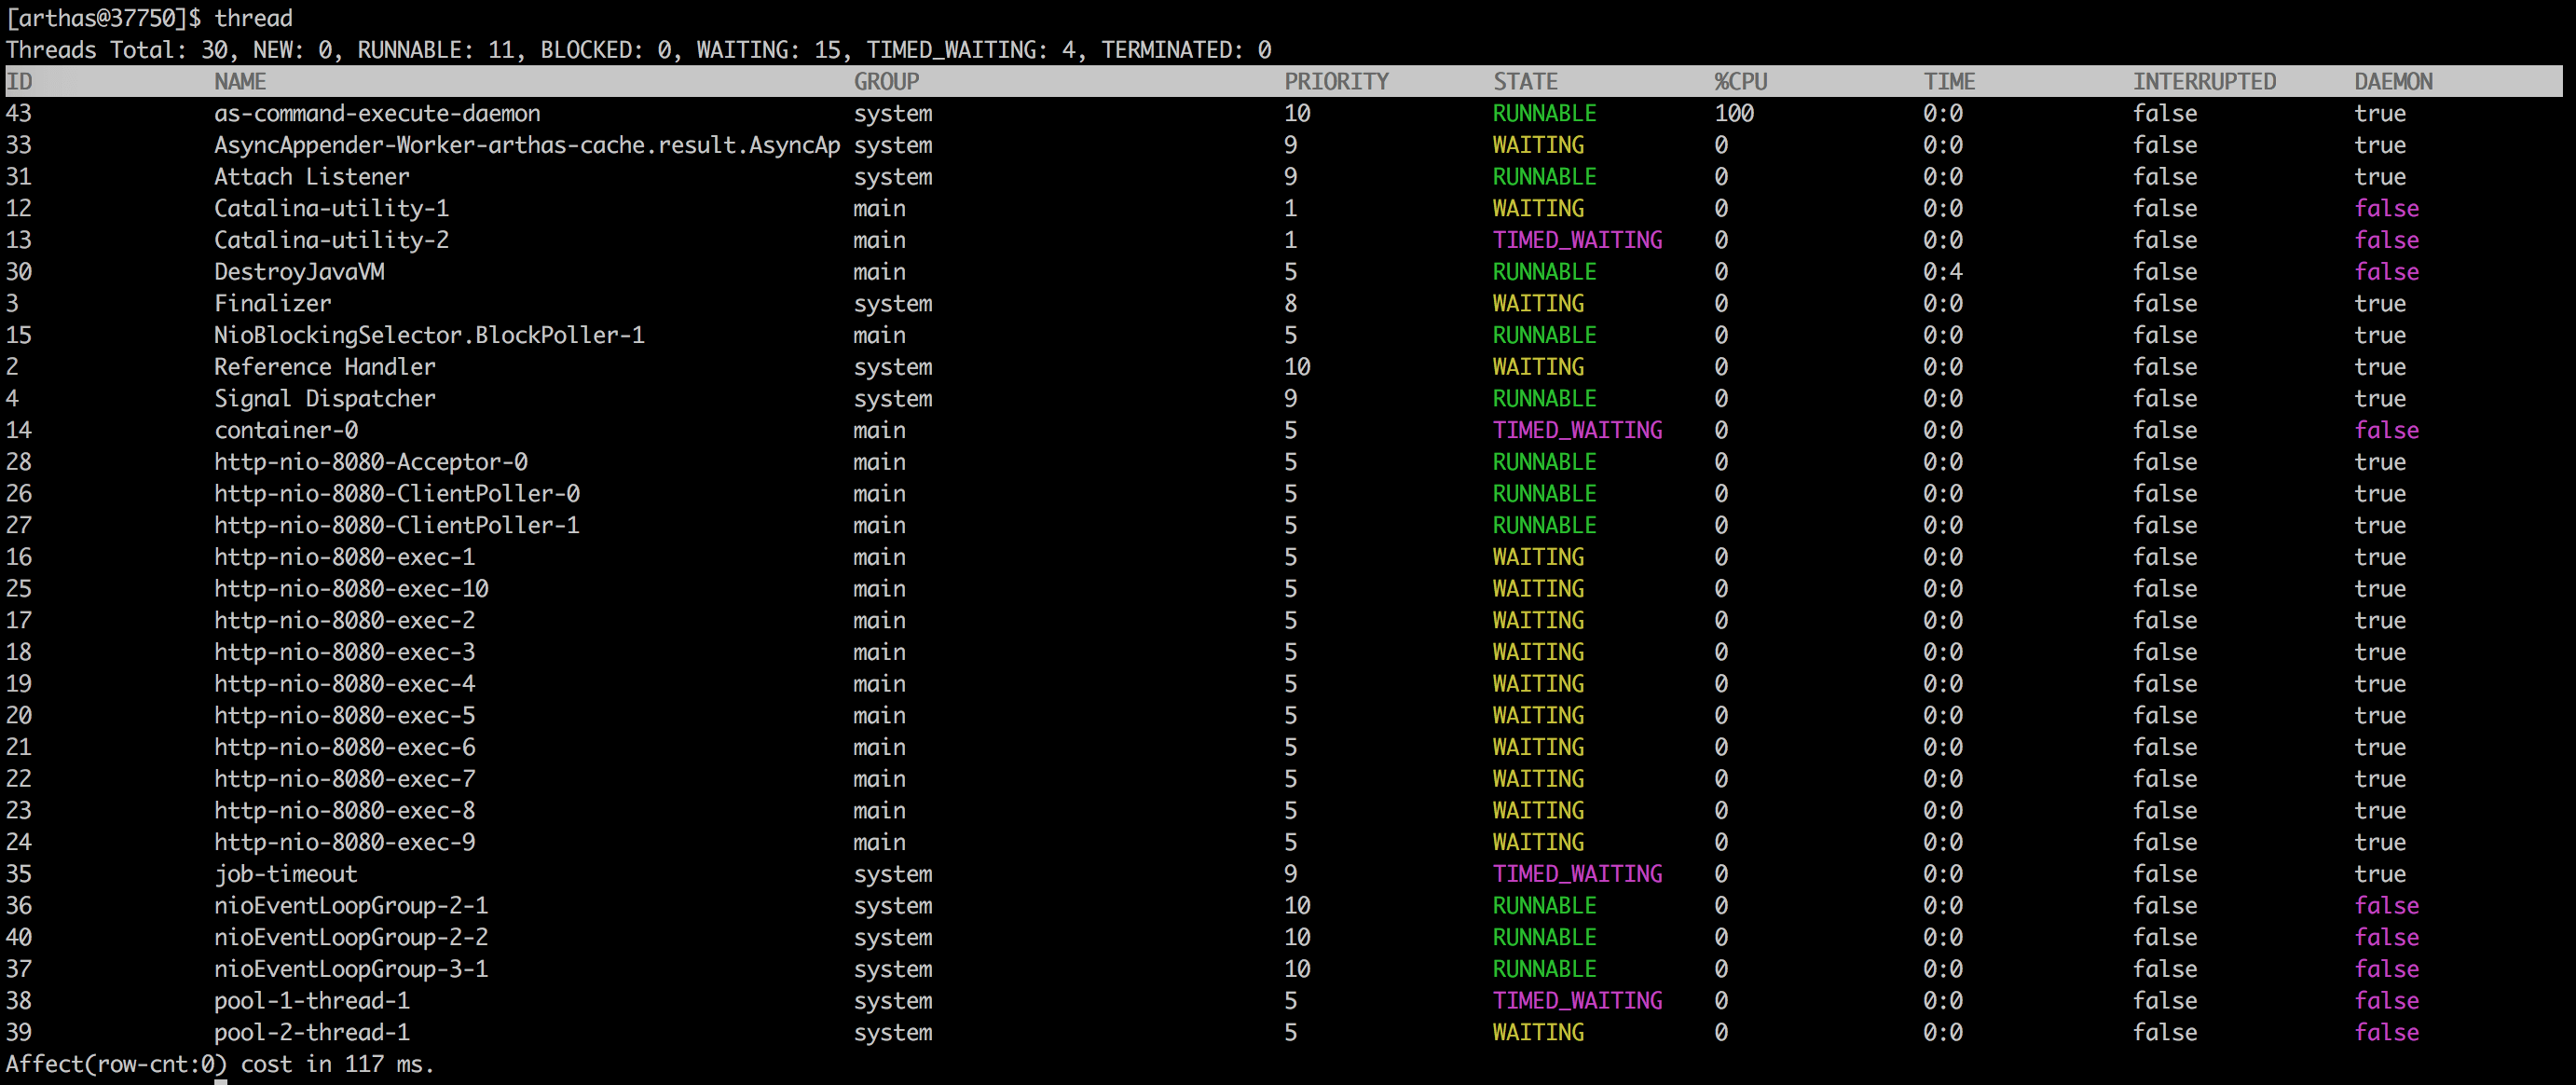Select Catalina-utility-1 thread name
This screenshot has height=1085, width=2576.
coord(331,208)
